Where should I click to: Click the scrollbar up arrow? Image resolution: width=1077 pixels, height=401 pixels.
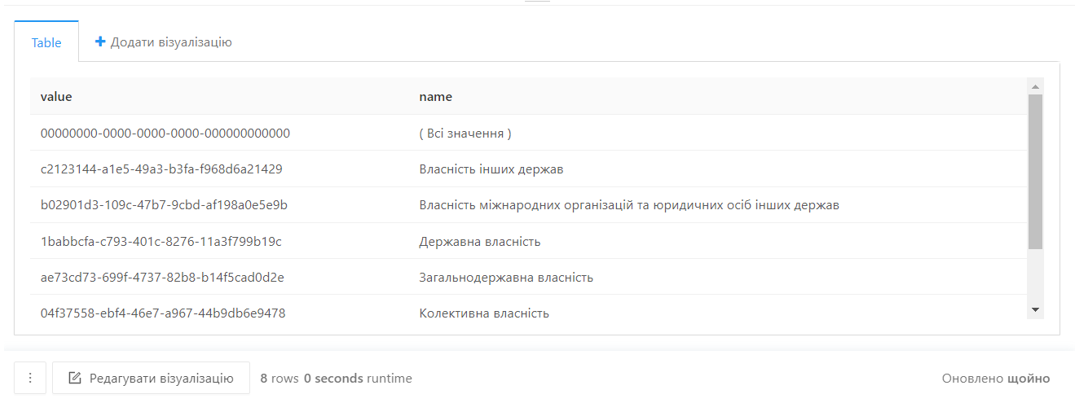tap(1035, 87)
